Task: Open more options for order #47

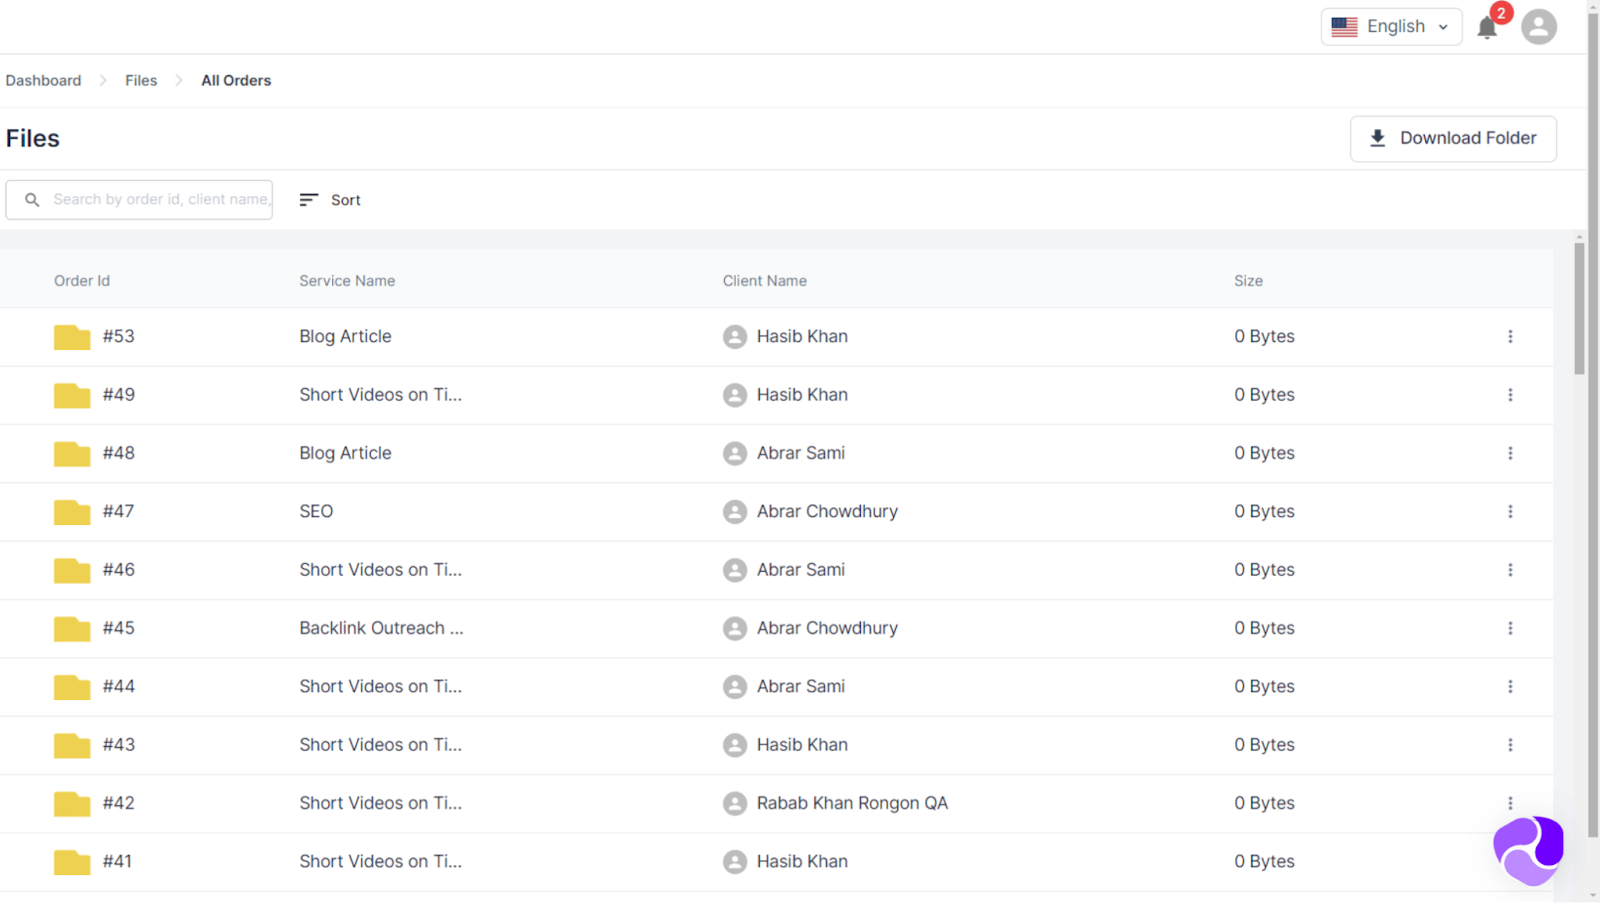Action: (1510, 512)
